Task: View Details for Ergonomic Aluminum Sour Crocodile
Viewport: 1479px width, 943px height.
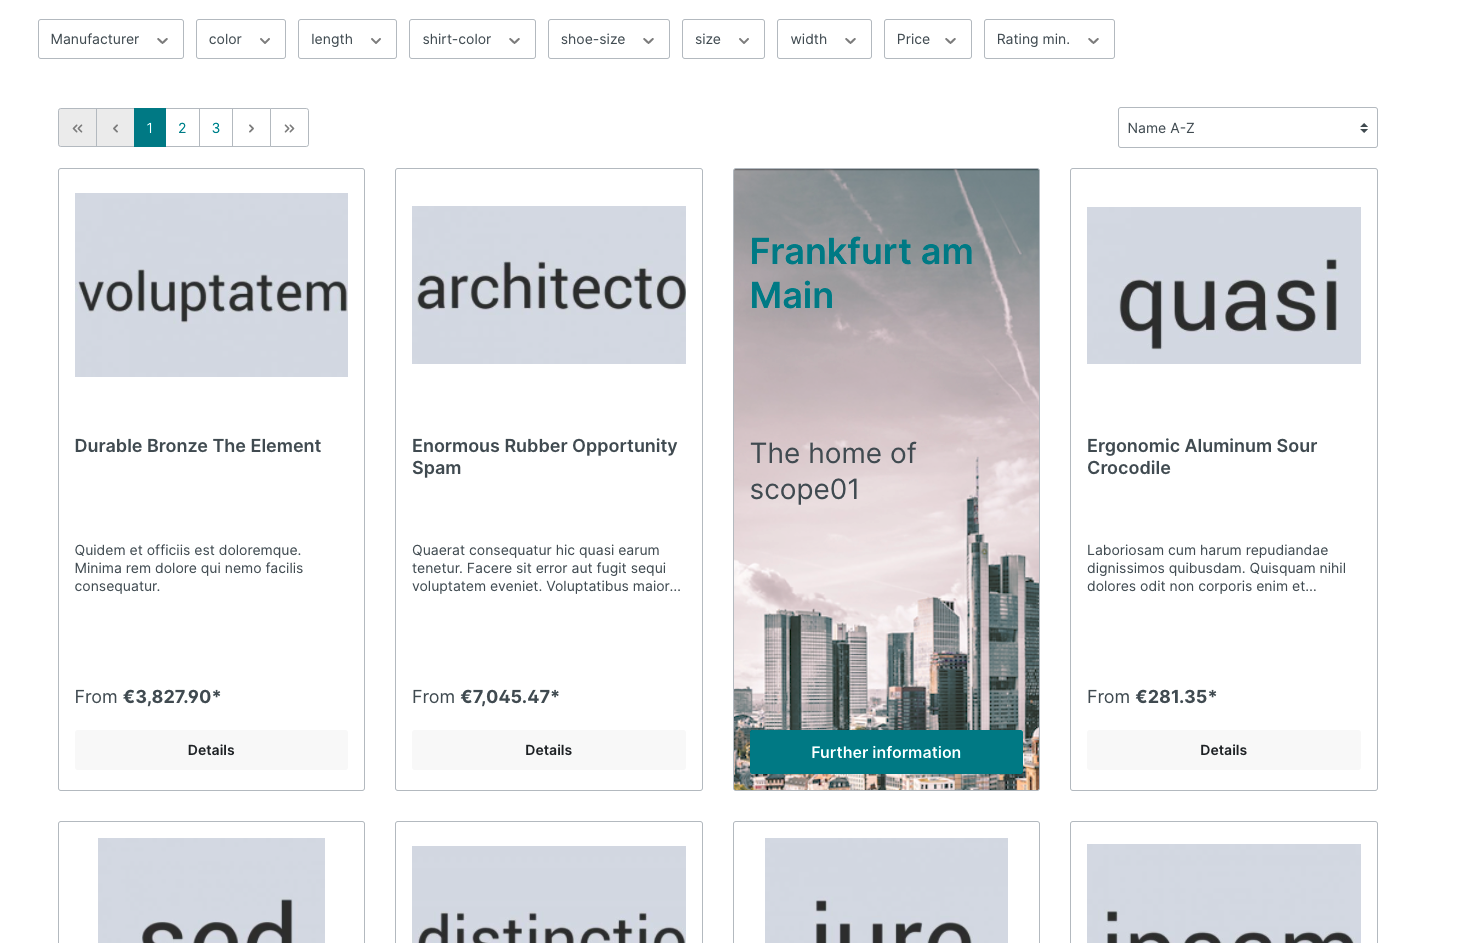Action: pos(1223,750)
